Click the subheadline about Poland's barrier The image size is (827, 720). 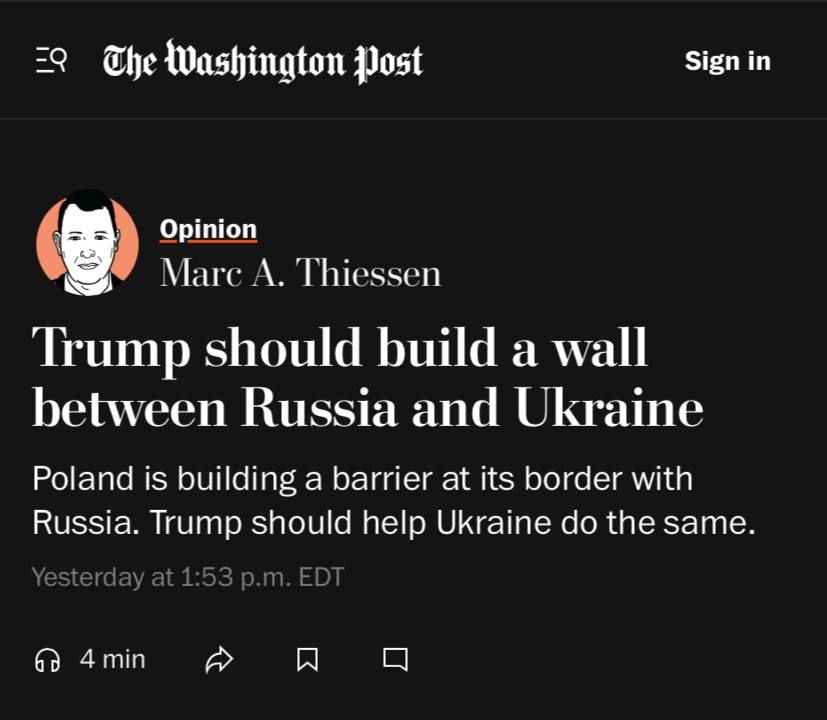coord(393,500)
